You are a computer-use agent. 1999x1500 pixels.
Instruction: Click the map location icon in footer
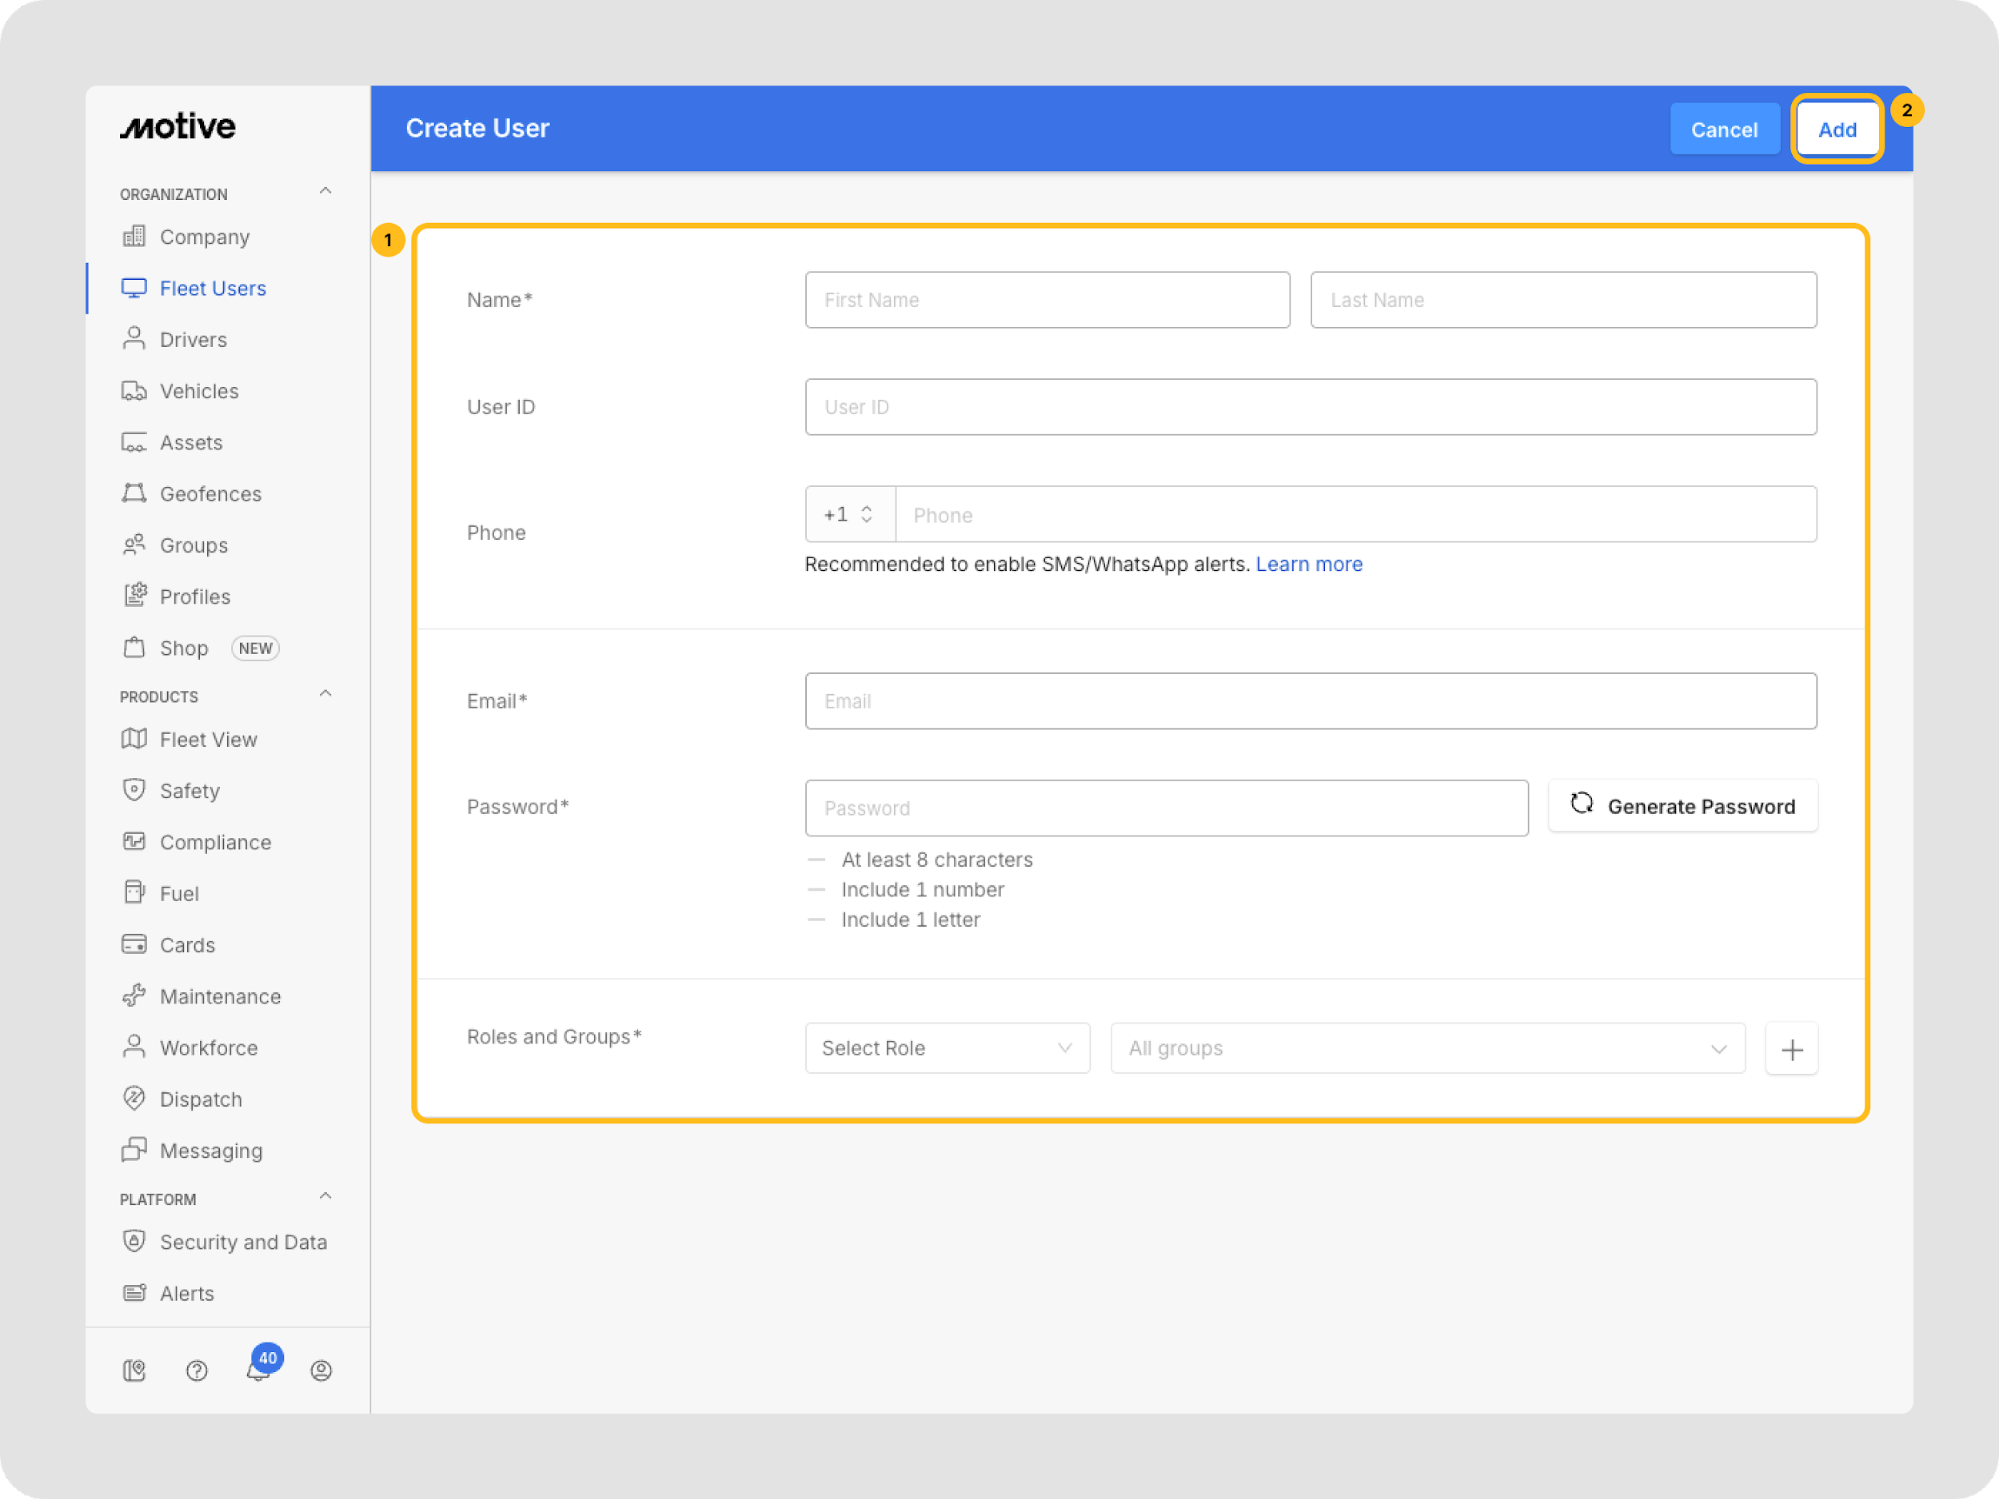[x=134, y=1370]
